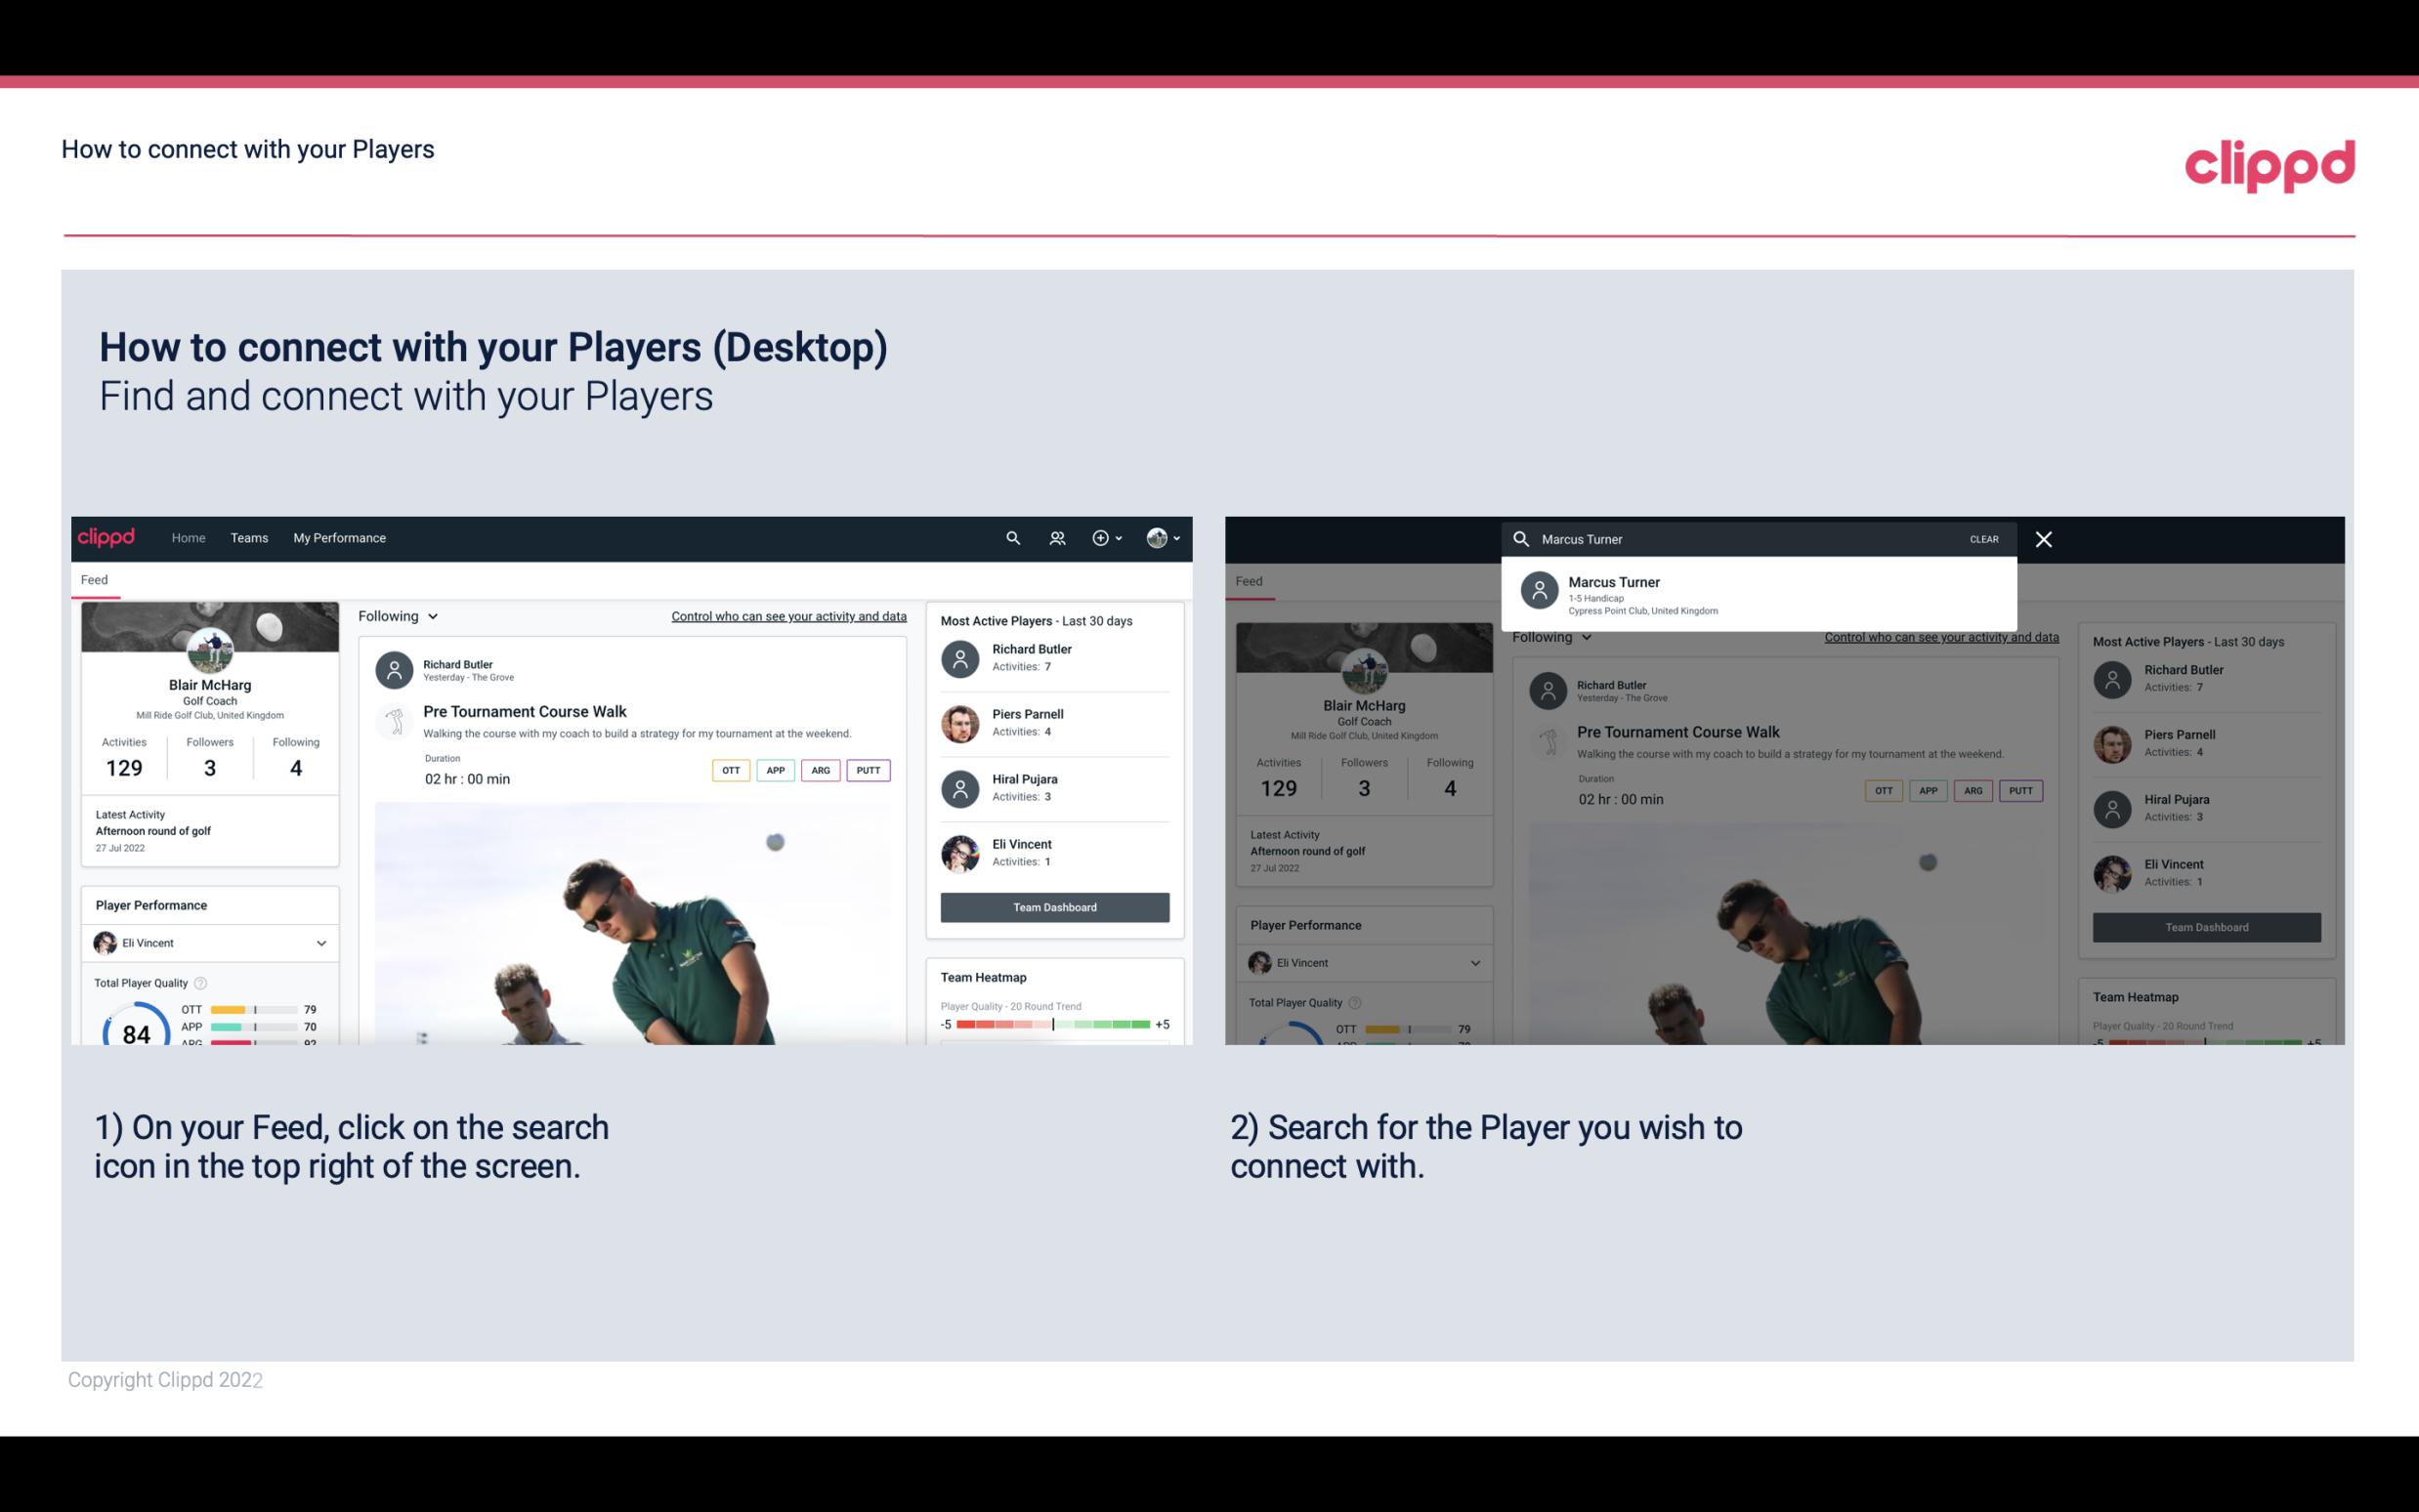
Task: Click the APP performance tag icon
Action: pyautogui.click(x=775, y=770)
